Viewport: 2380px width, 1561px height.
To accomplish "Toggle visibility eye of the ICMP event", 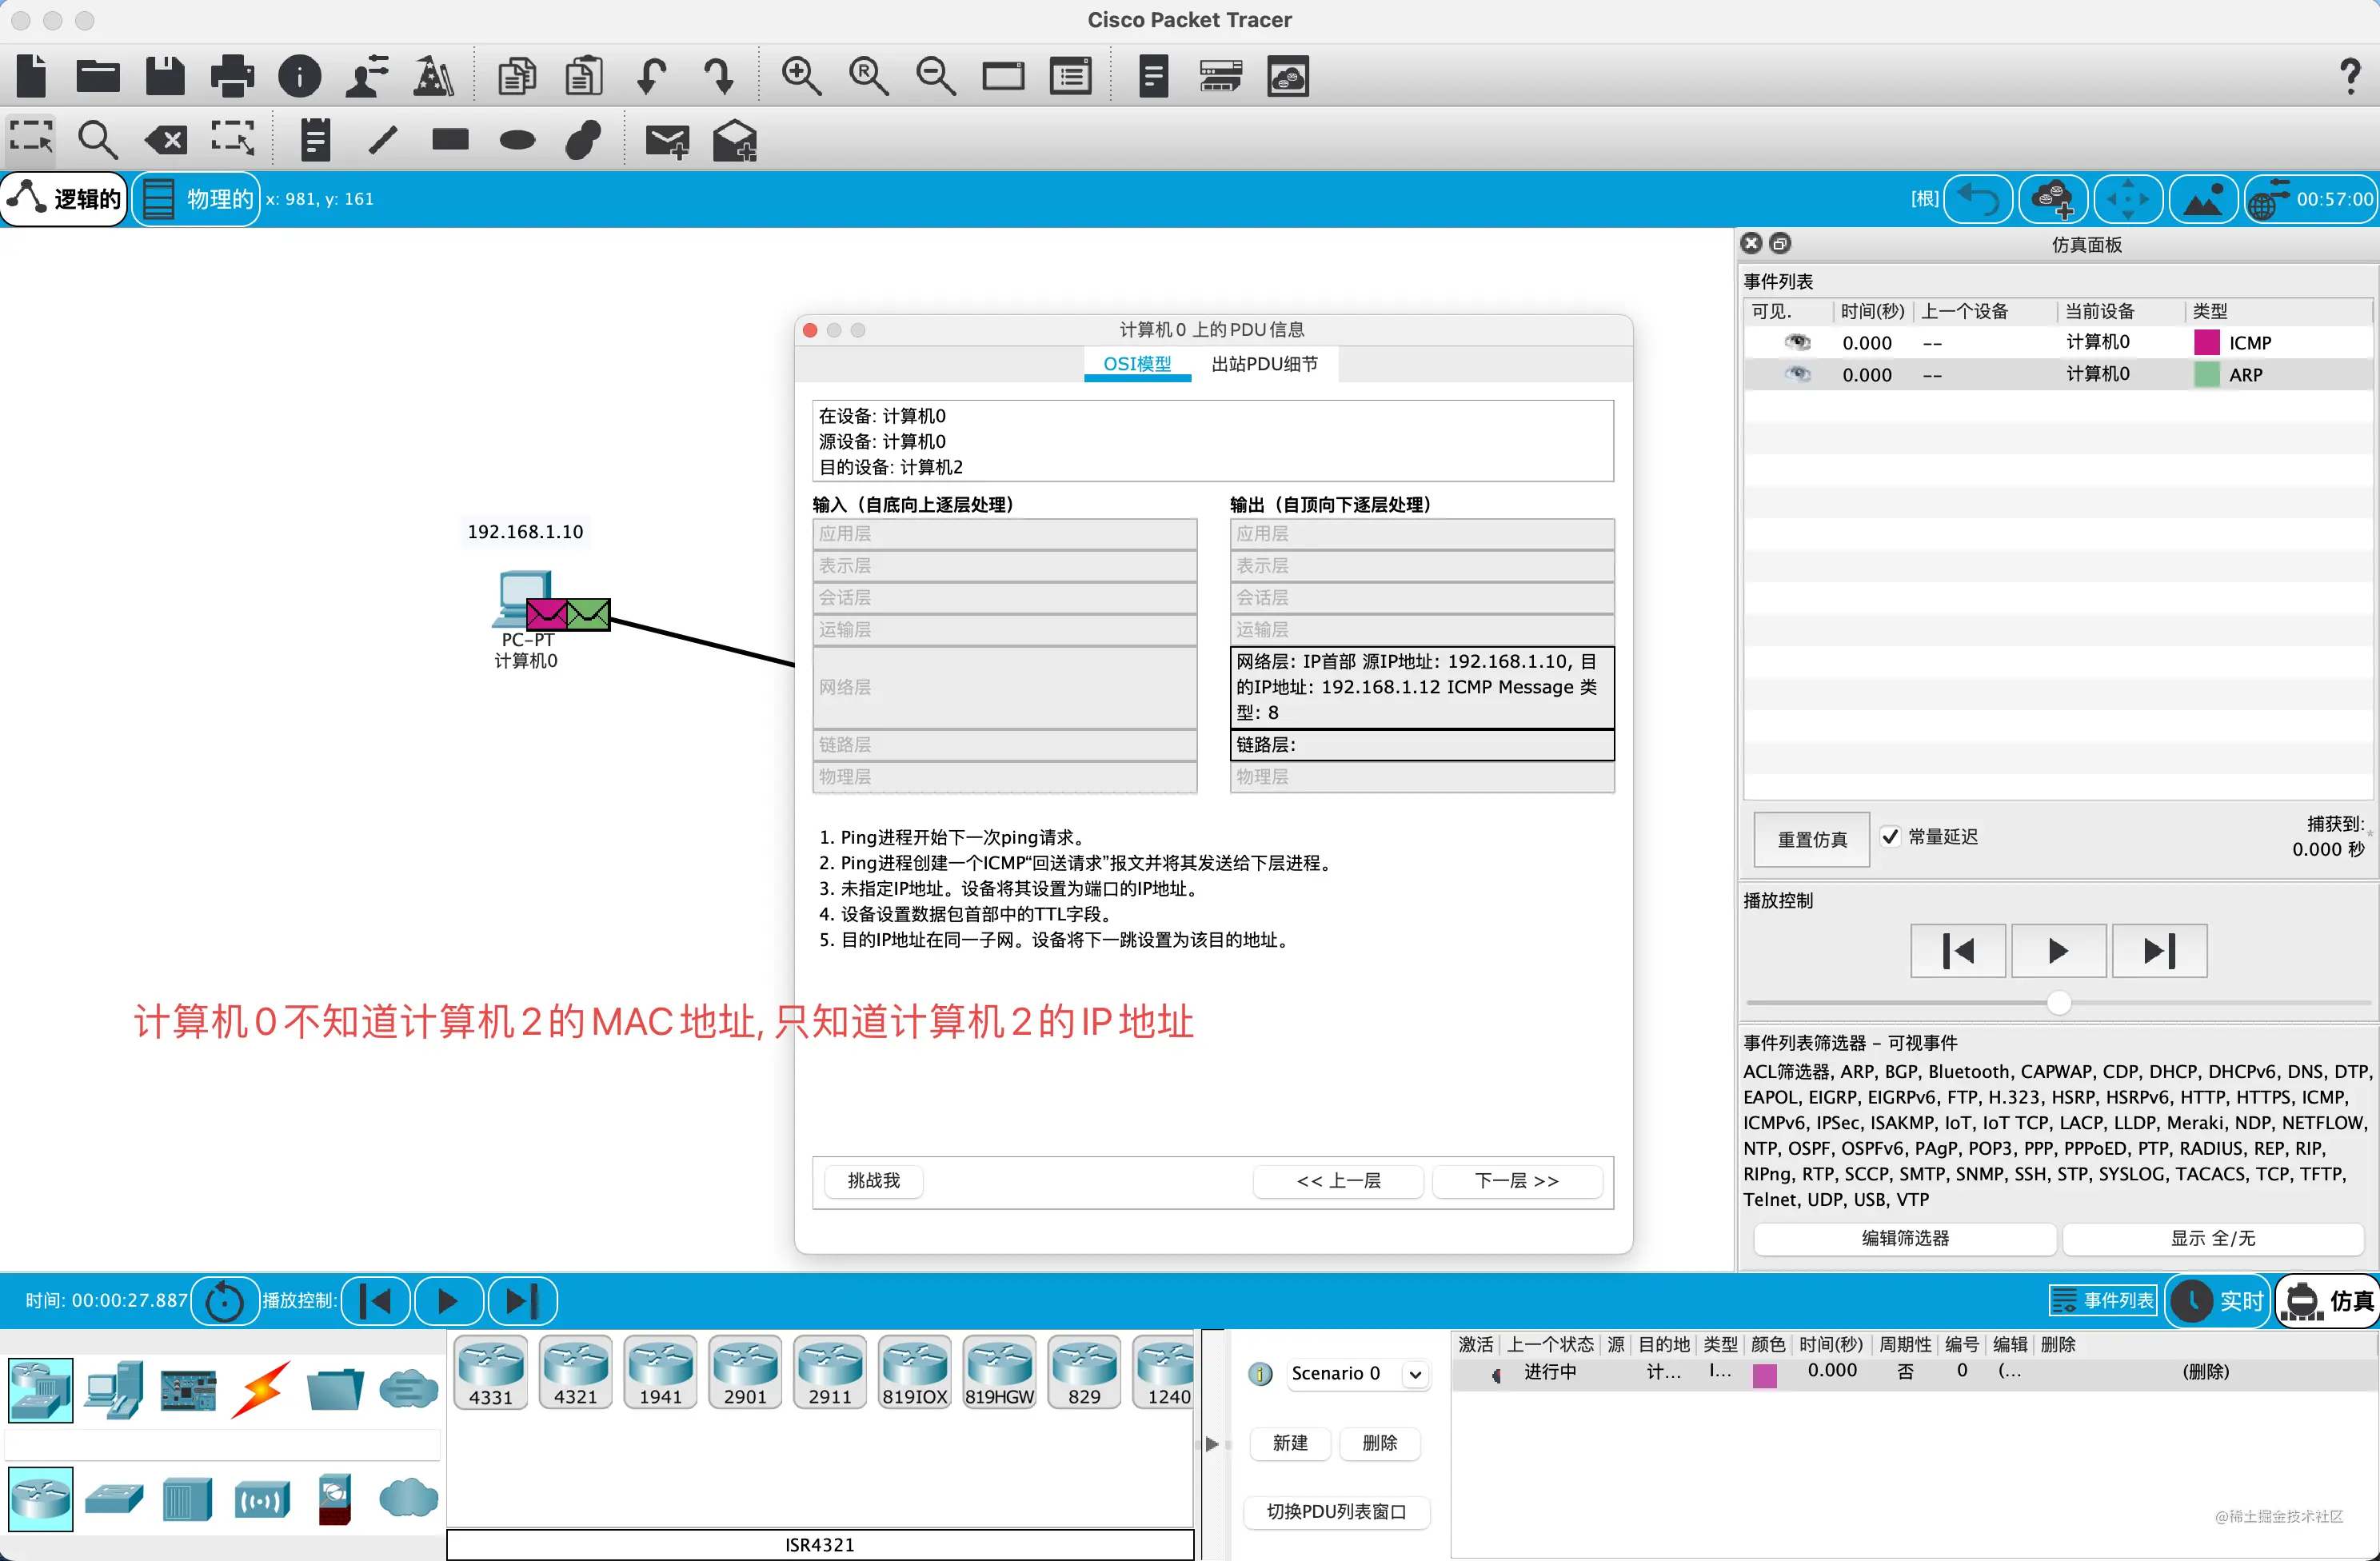I will click(x=1797, y=342).
